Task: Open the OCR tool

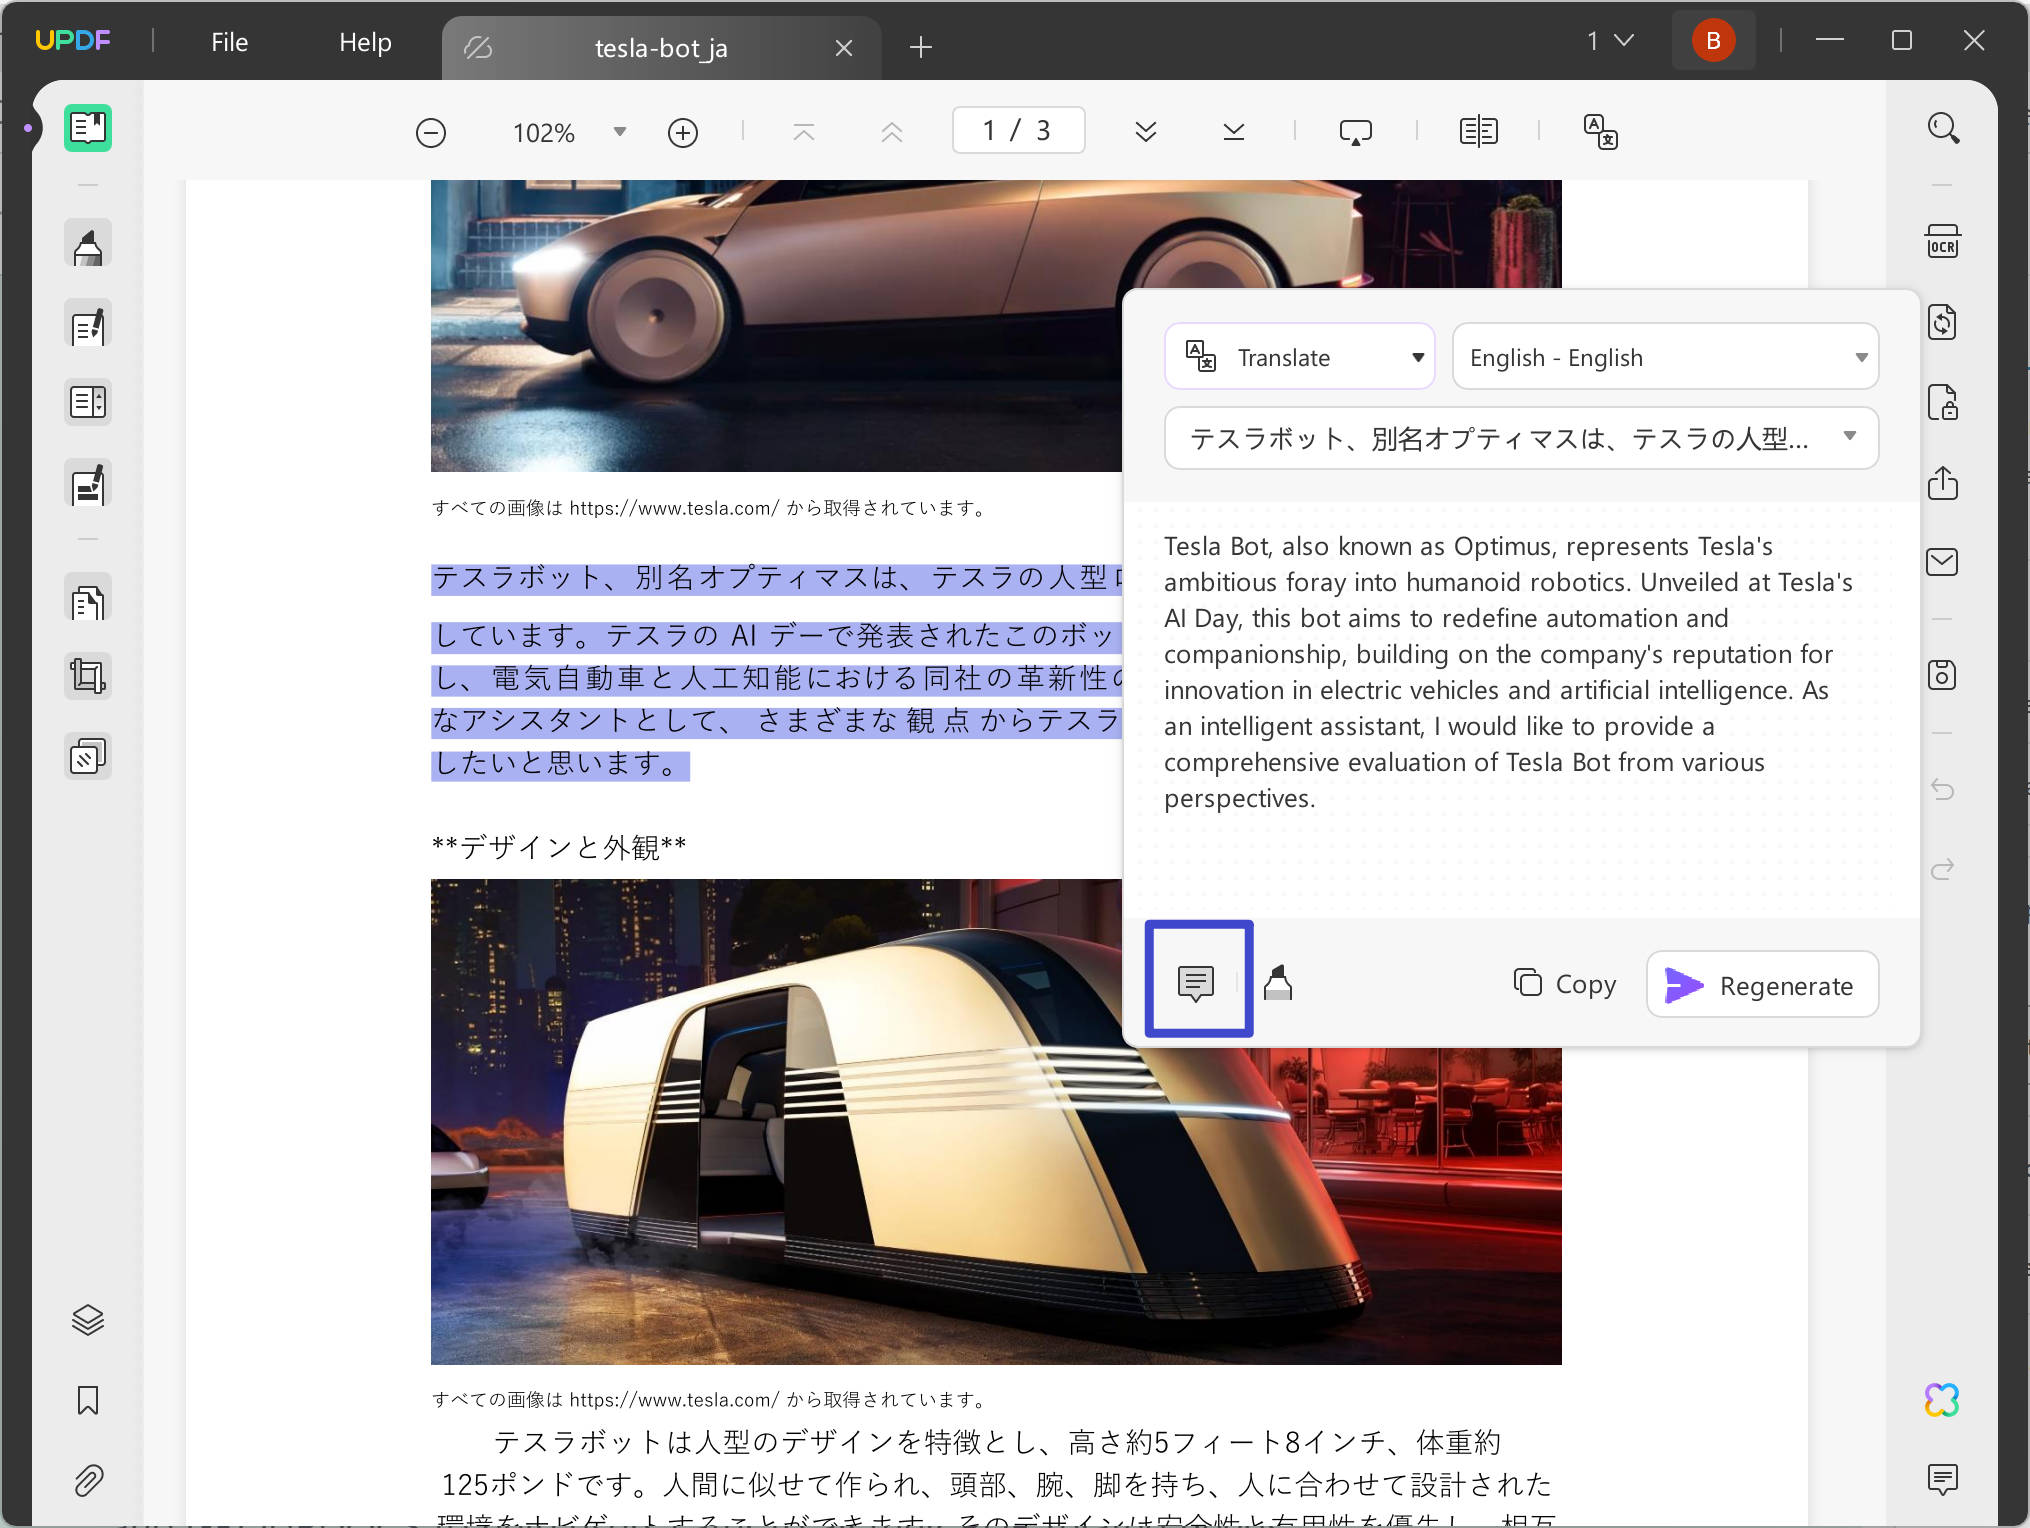Action: tap(1944, 241)
